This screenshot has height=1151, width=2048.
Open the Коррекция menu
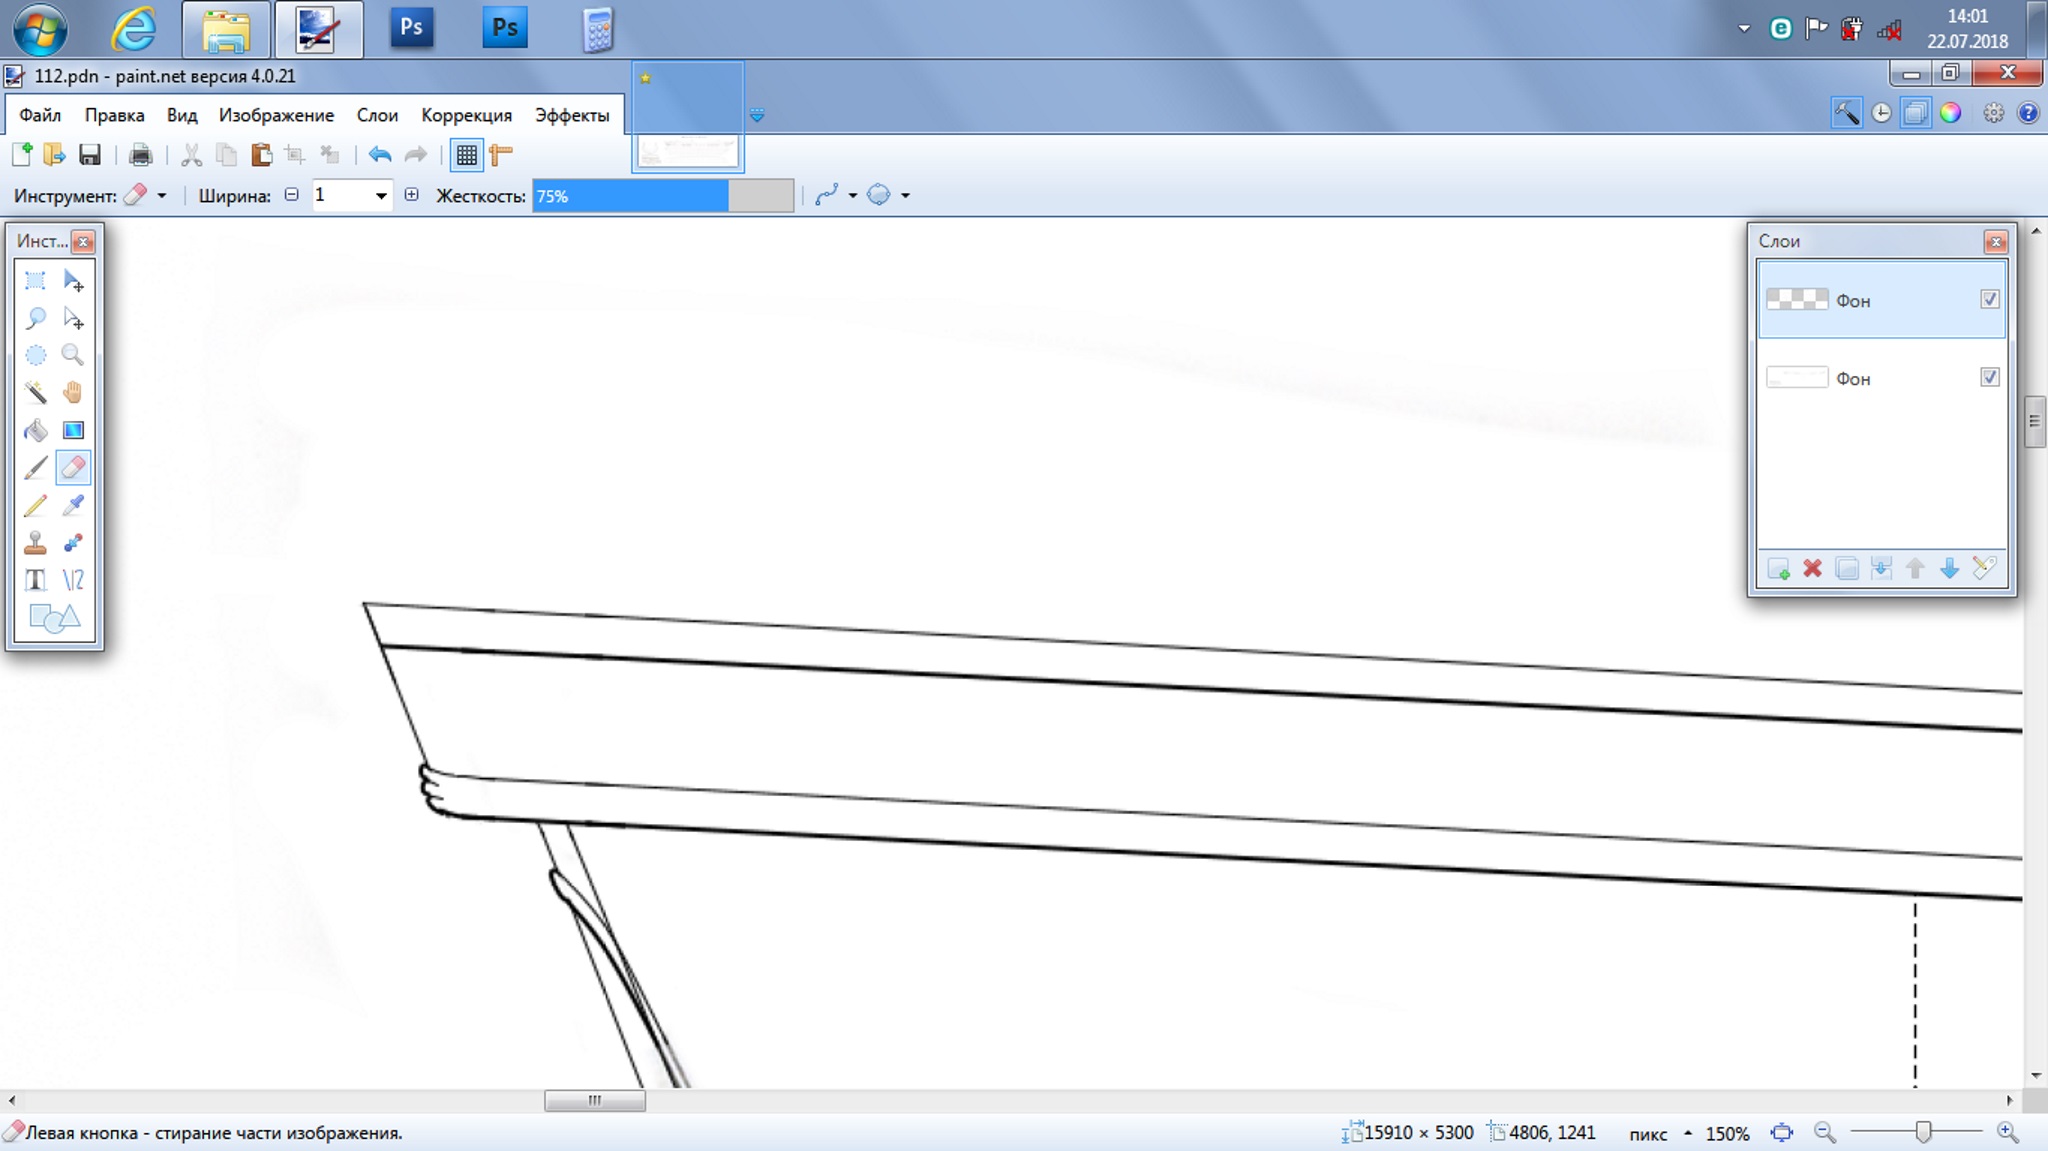click(466, 115)
